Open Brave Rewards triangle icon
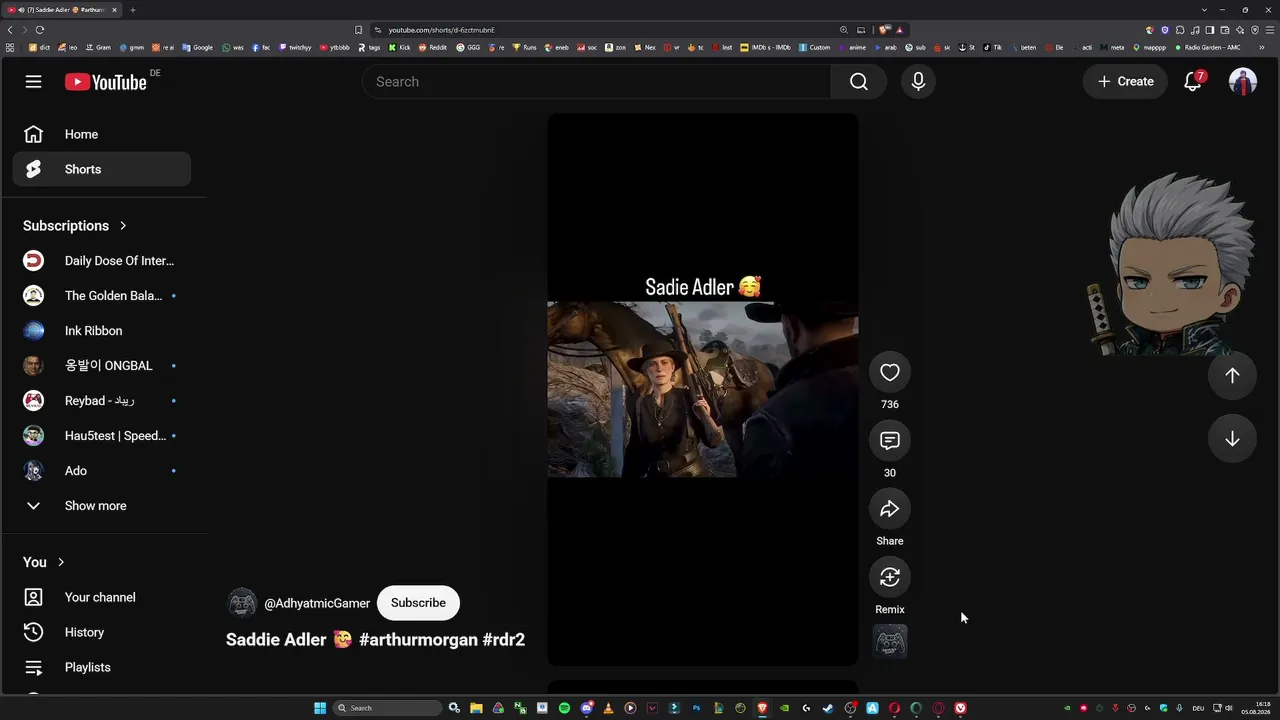This screenshot has width=1280, height=720. [899, 30]
